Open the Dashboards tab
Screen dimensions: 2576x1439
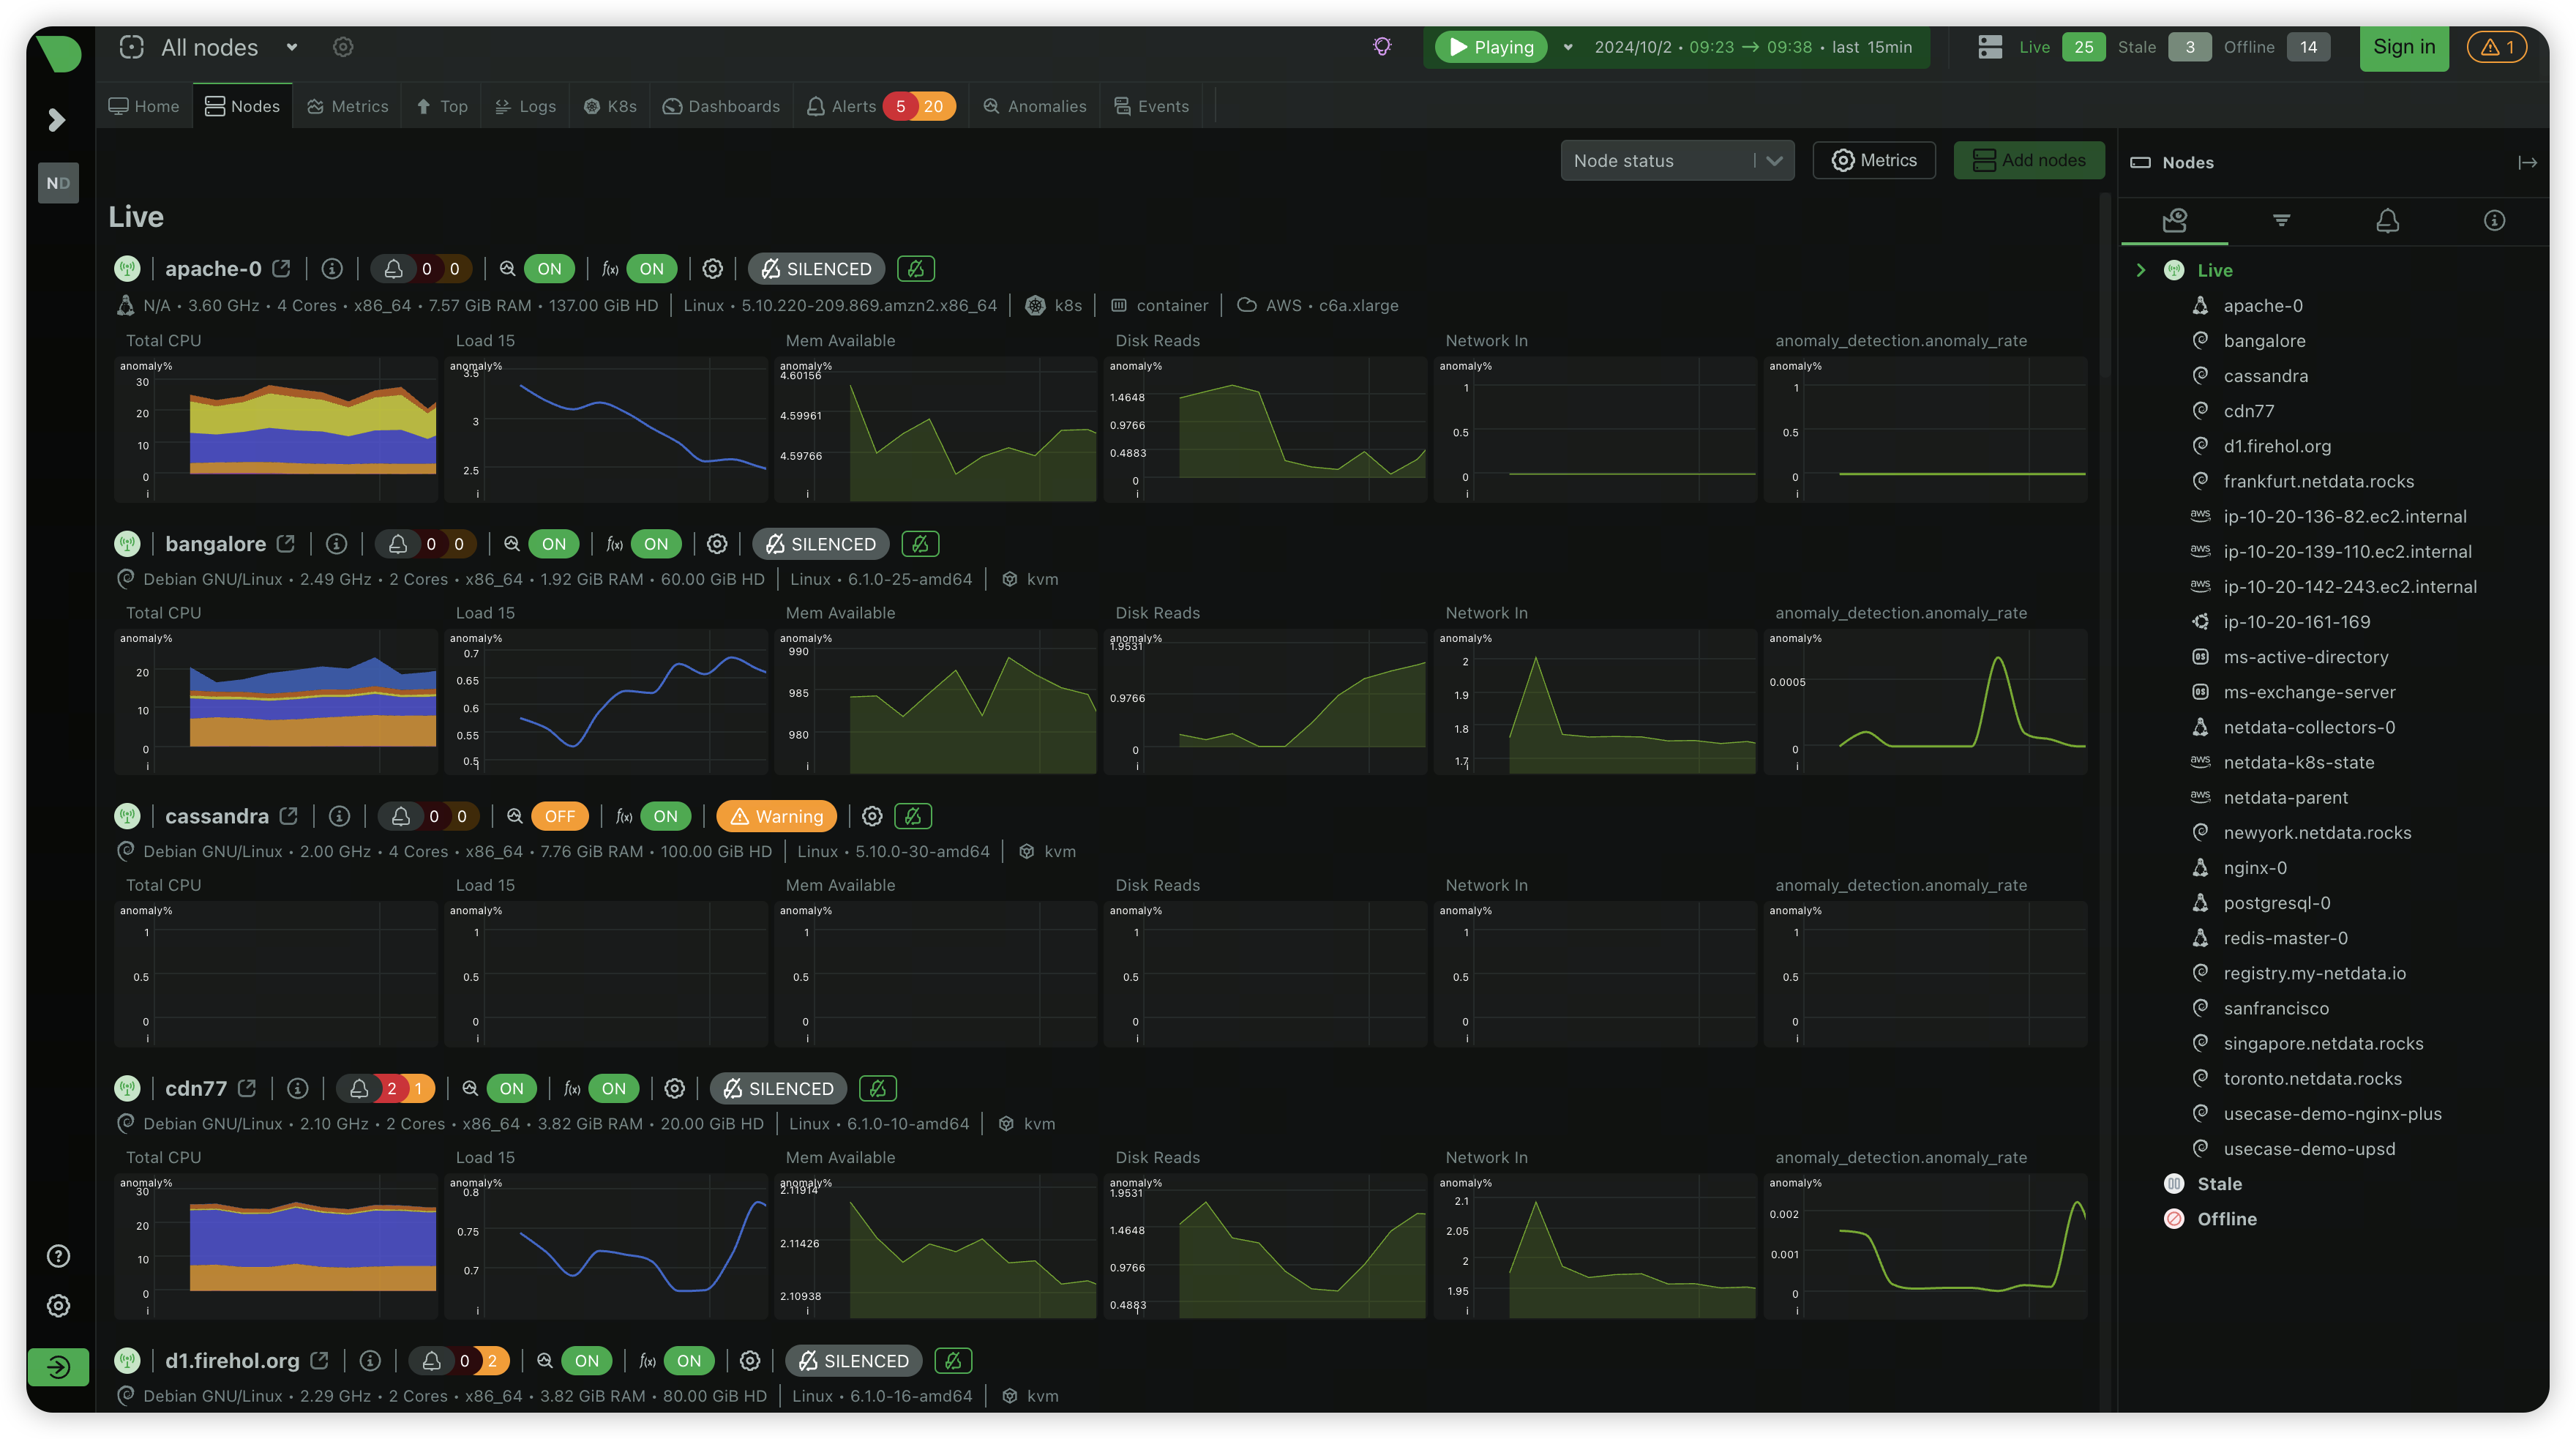click(x=721, y=106)
